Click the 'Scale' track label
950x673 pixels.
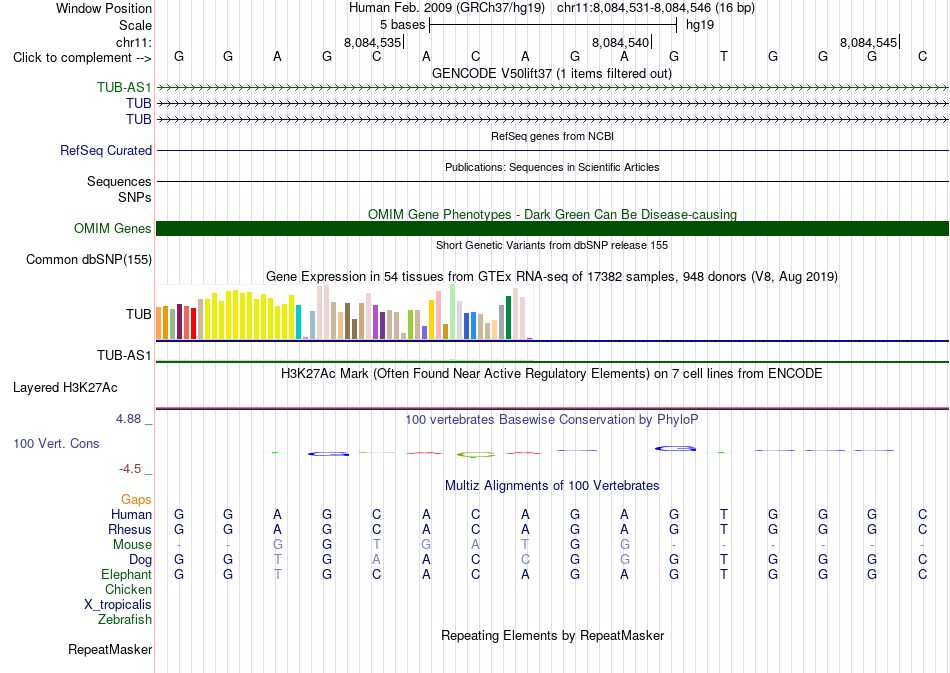[x=135, y=25]
